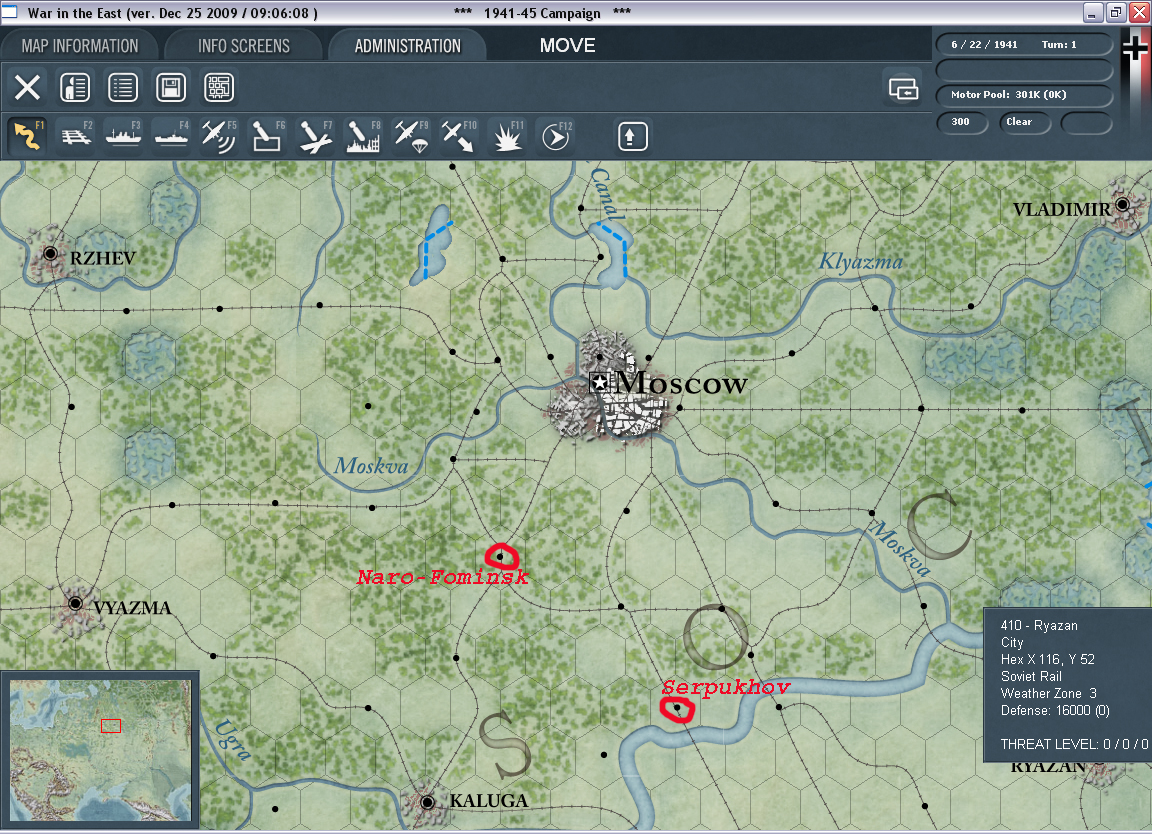Select the rail transport mode F2 icon

click(76, 135)
